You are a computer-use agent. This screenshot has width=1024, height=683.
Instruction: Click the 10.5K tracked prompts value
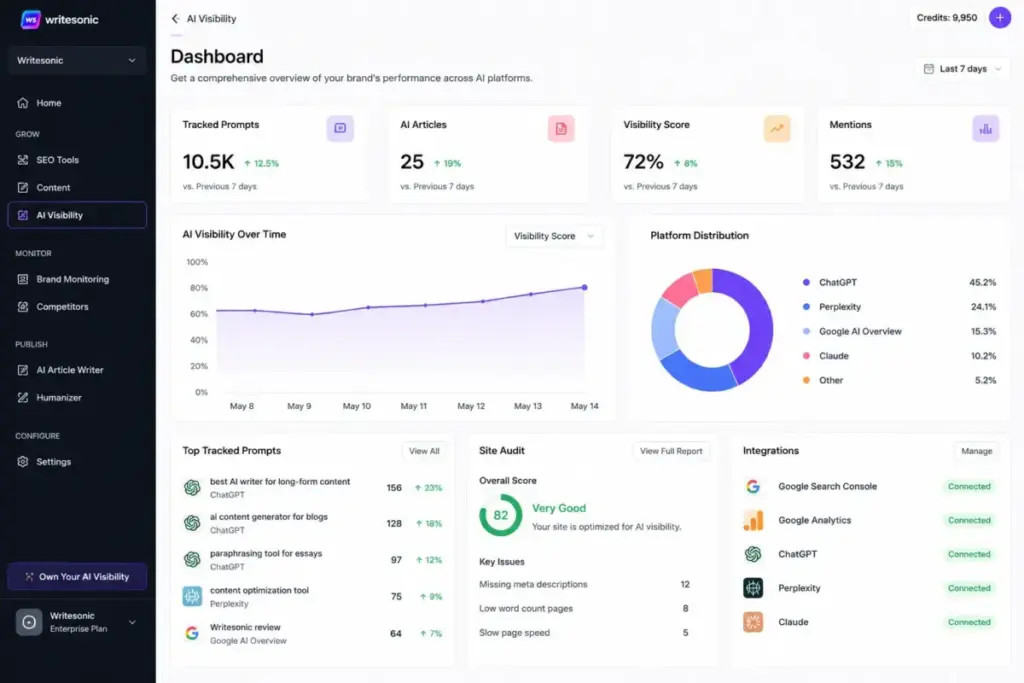(208, 161)
